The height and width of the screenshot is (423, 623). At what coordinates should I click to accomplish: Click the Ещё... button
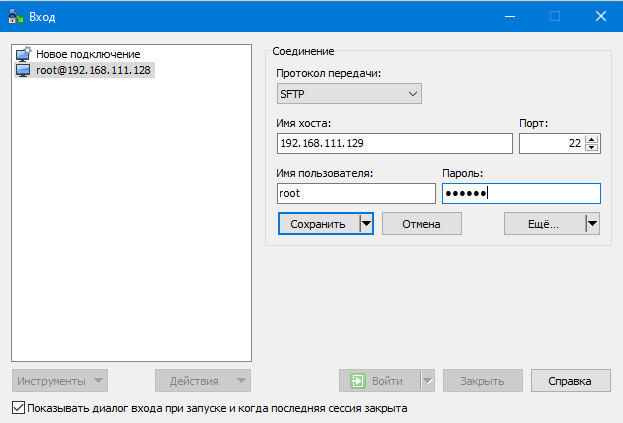545,224
